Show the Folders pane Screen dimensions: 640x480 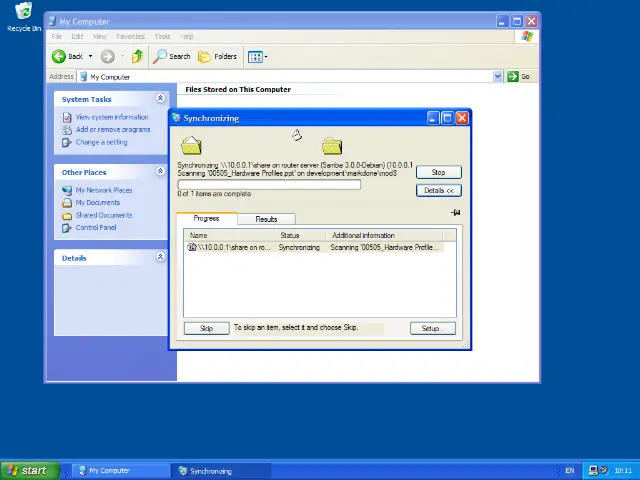tap(217, 57)
